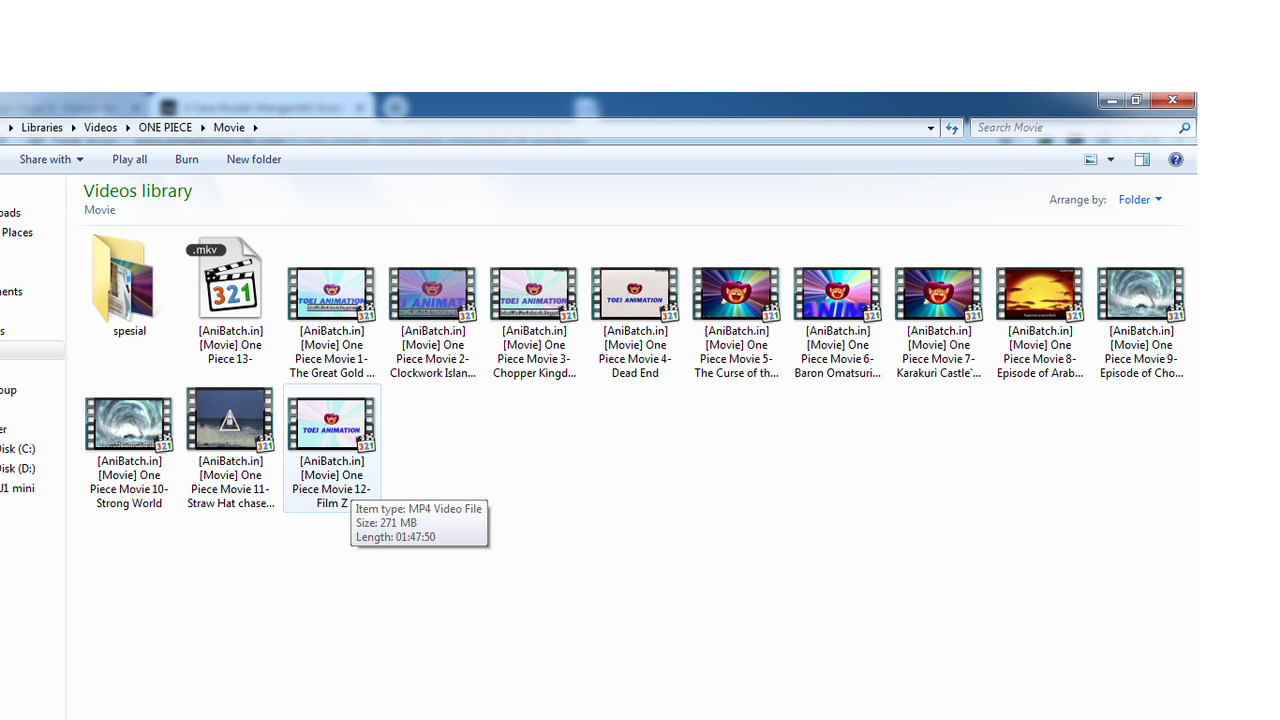Image resolution: width=1280 pixels, height=720 pixels.
Task: Click the Videos library heading
Action: (x=138, y=191)
